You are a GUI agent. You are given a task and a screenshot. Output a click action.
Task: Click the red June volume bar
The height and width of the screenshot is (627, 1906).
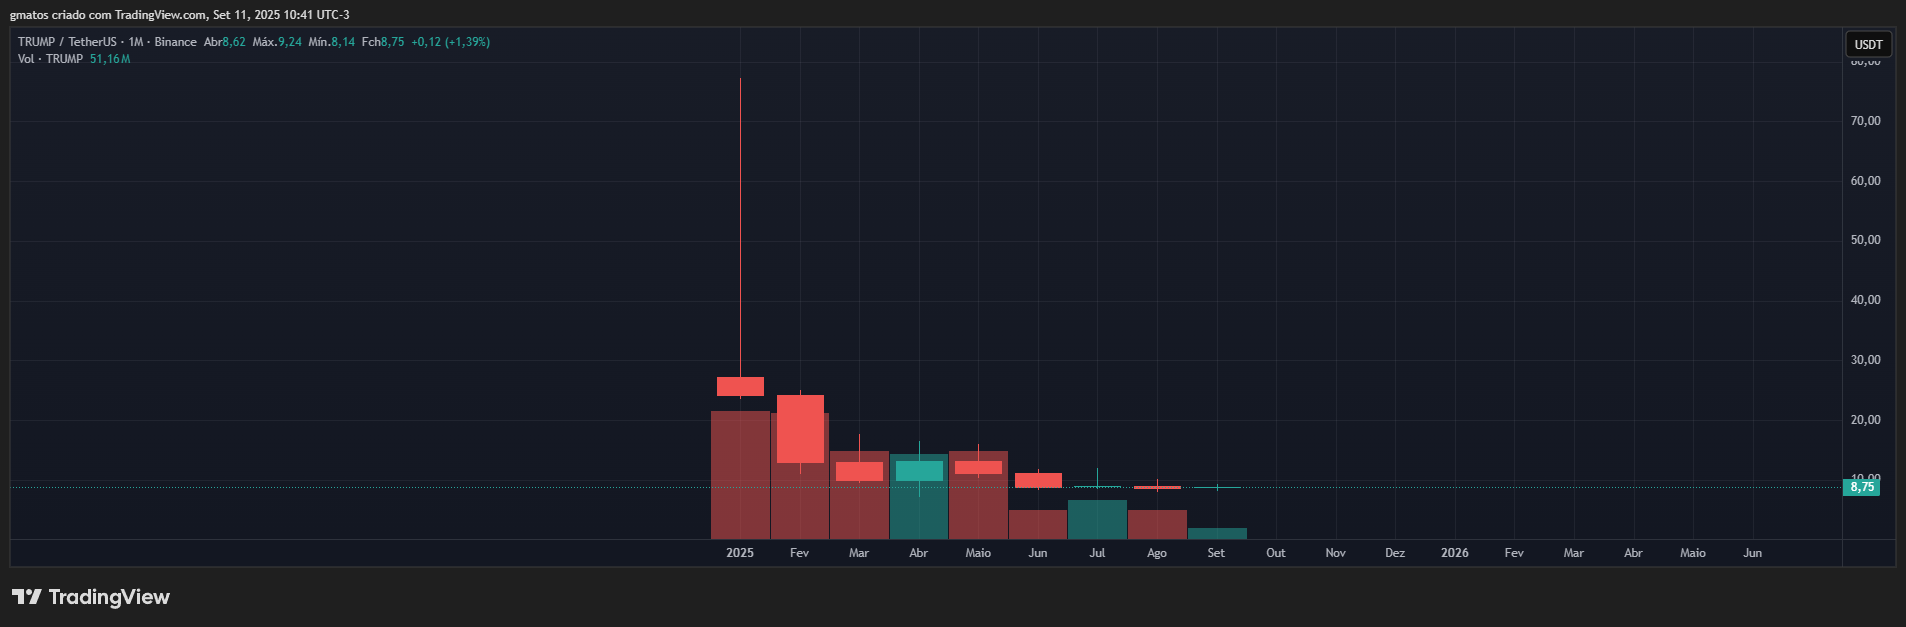click(x=1038, y=525)
